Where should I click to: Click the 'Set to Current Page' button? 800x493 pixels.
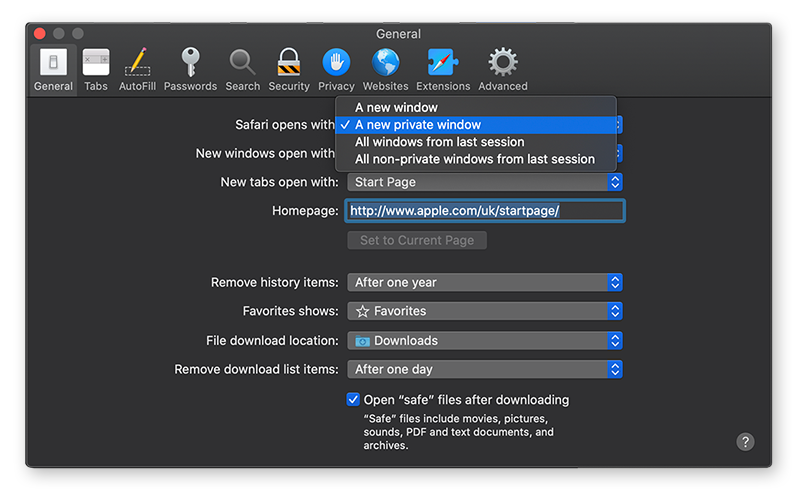coord(417,240)
